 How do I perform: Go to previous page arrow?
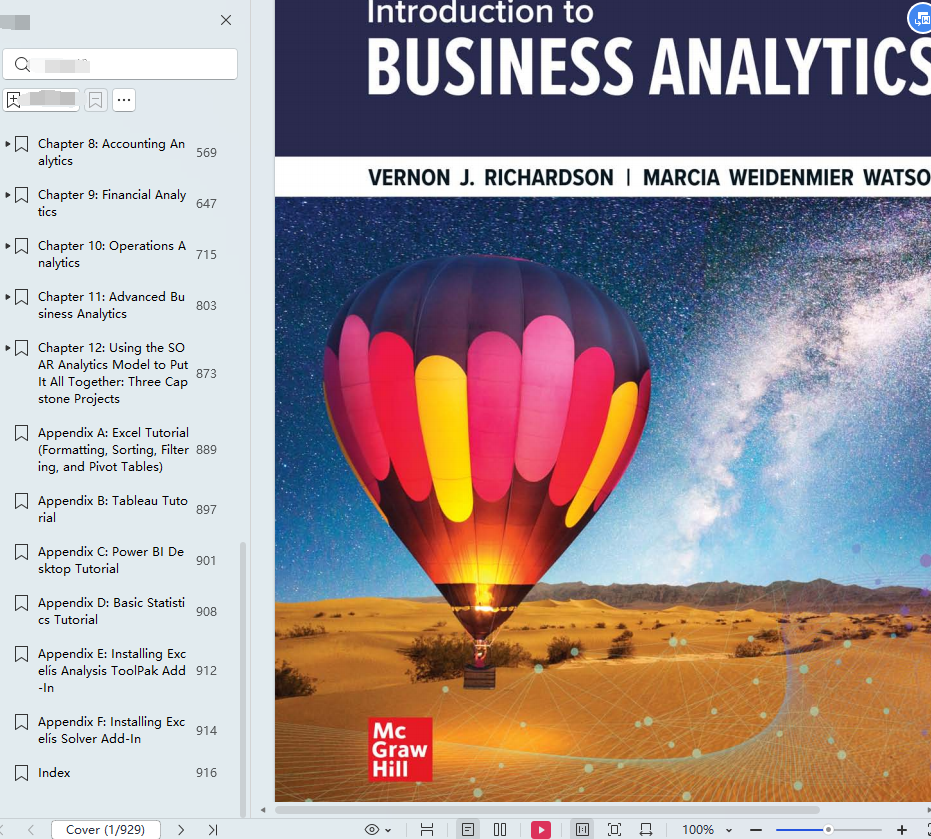tap(31, 830)
